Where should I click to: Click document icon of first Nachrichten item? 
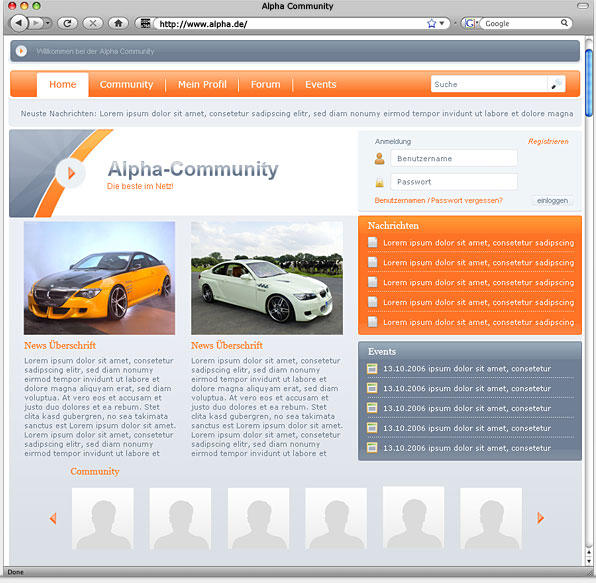[x=372, y=242]
